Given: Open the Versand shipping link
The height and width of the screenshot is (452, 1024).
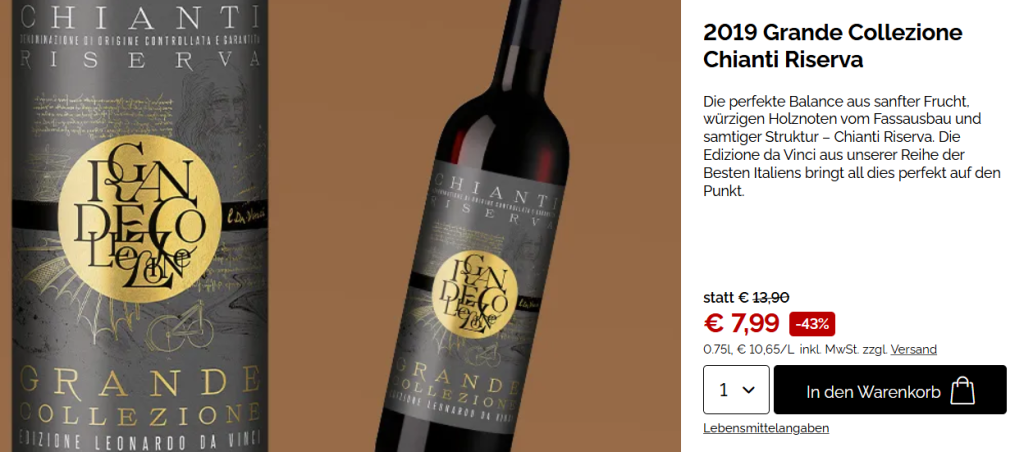Looking at the screenshot, I should (x=914, y=349).
